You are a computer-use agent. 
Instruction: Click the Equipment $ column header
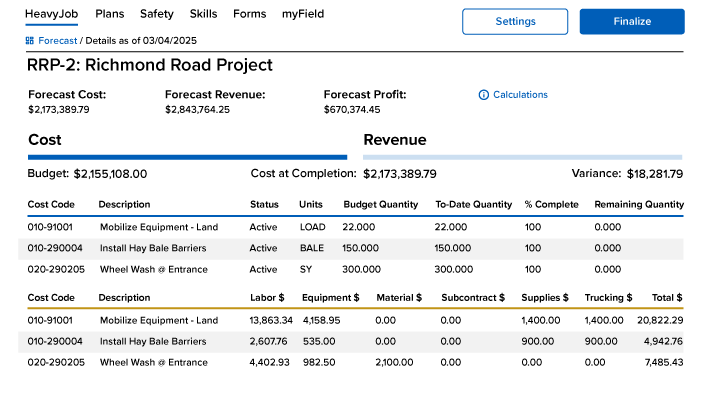pos(331,298)
